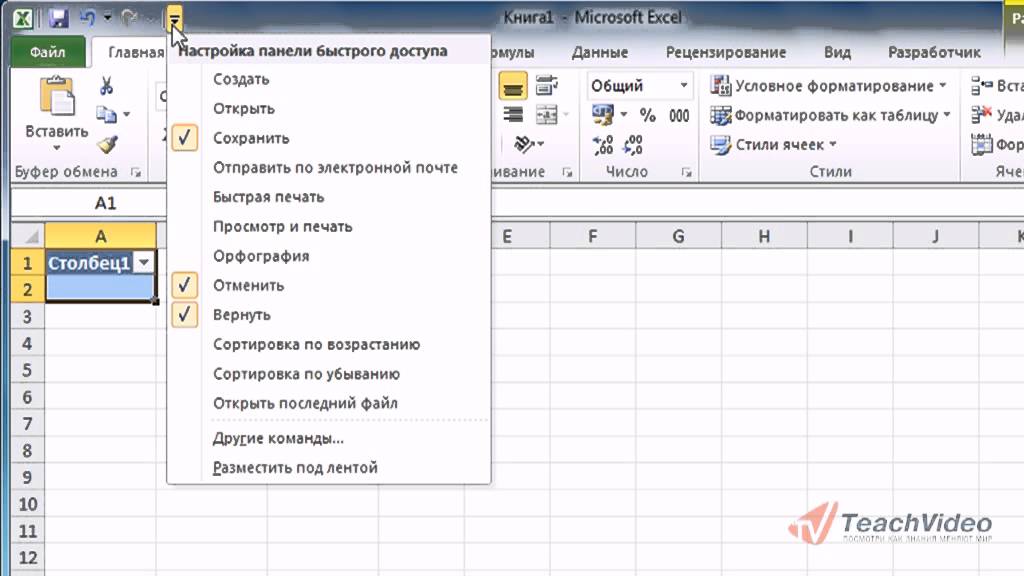This screenshot has width=1024, height=576.
Task: Click the percent style icon
Action: click(x=647, y=116)
